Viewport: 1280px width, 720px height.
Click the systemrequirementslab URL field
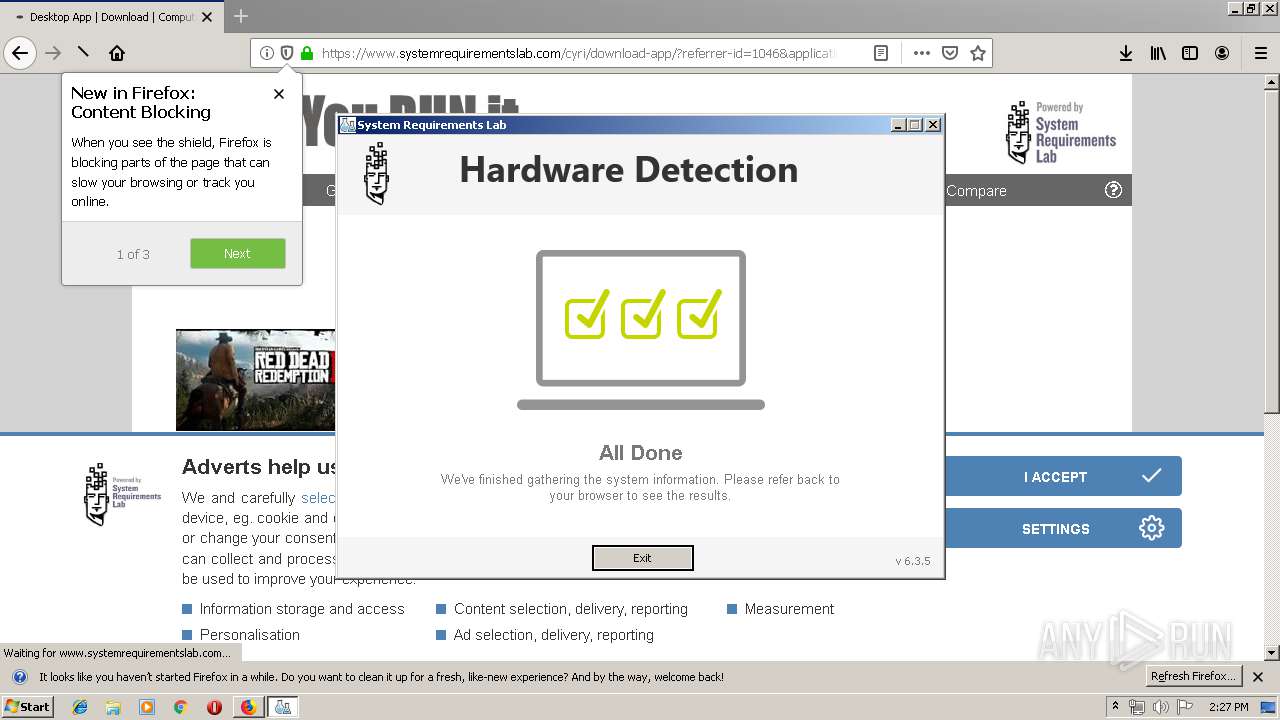(578, 53)
